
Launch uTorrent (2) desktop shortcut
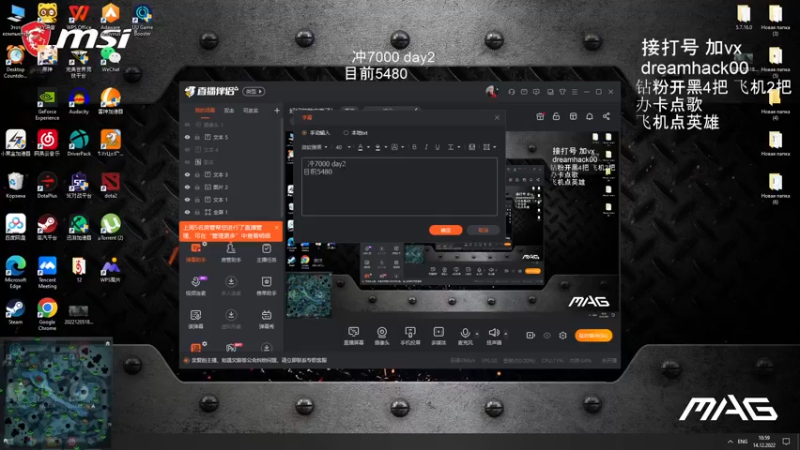click(x=110, y=227)
